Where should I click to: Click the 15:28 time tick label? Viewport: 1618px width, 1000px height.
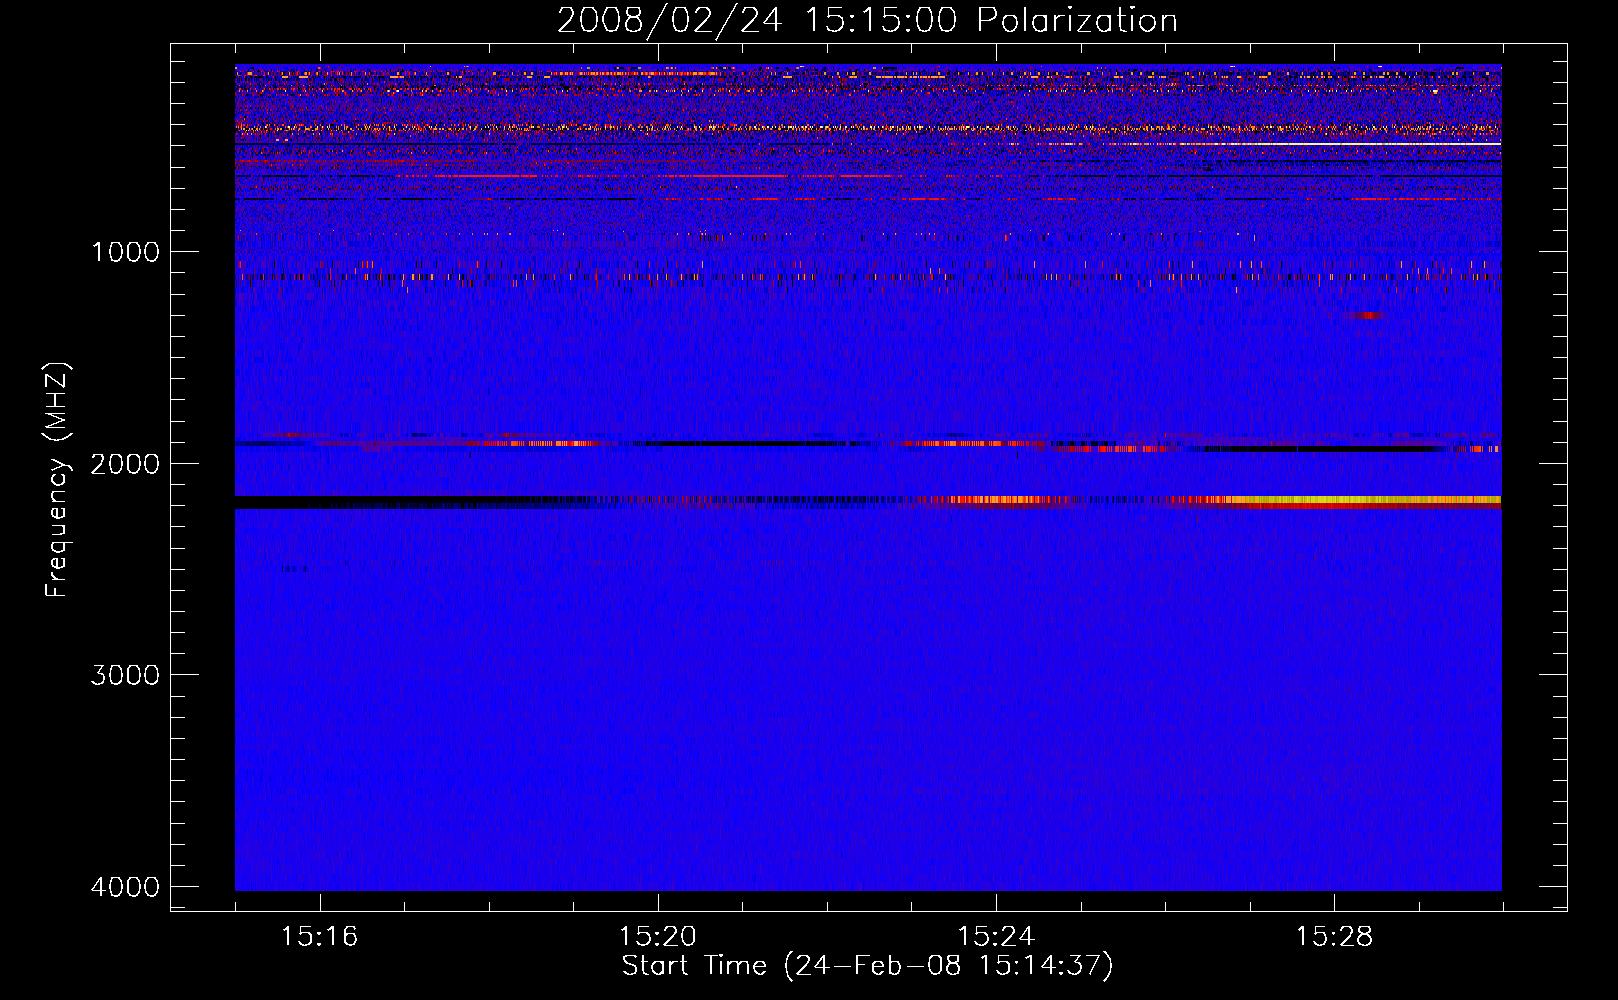point(1334,937)
